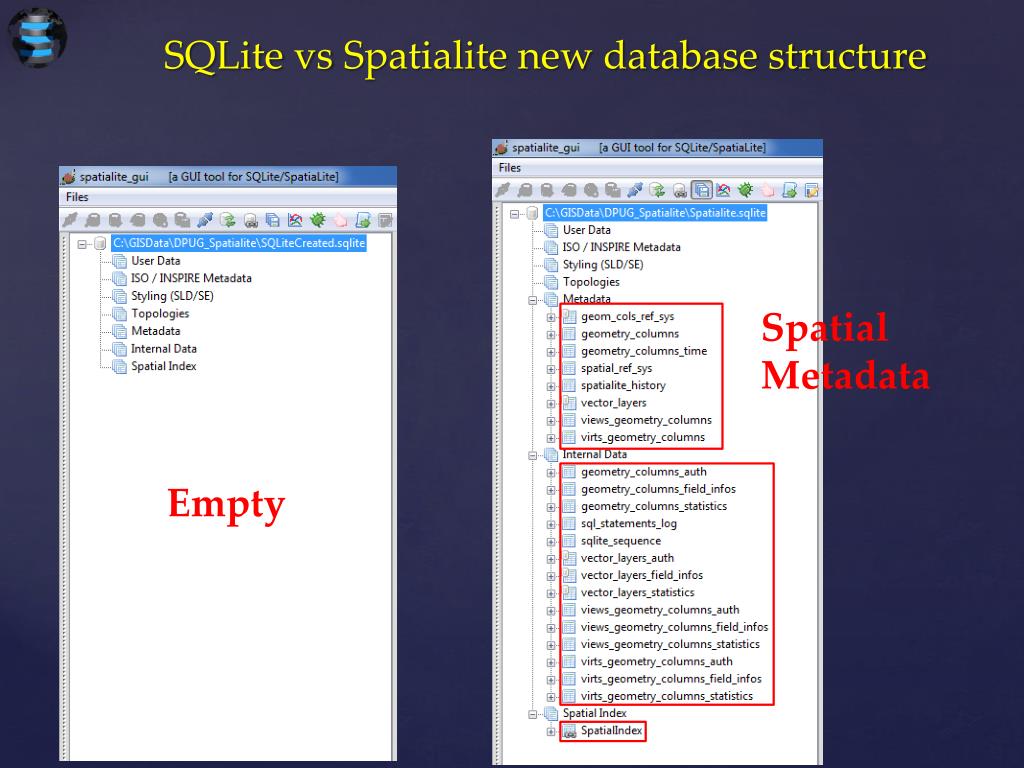Click the chart composer icon in SQLiteCreated window toolbar
Image resolution: width=1024 pixels, height=768 pixels.
(295, 220)
